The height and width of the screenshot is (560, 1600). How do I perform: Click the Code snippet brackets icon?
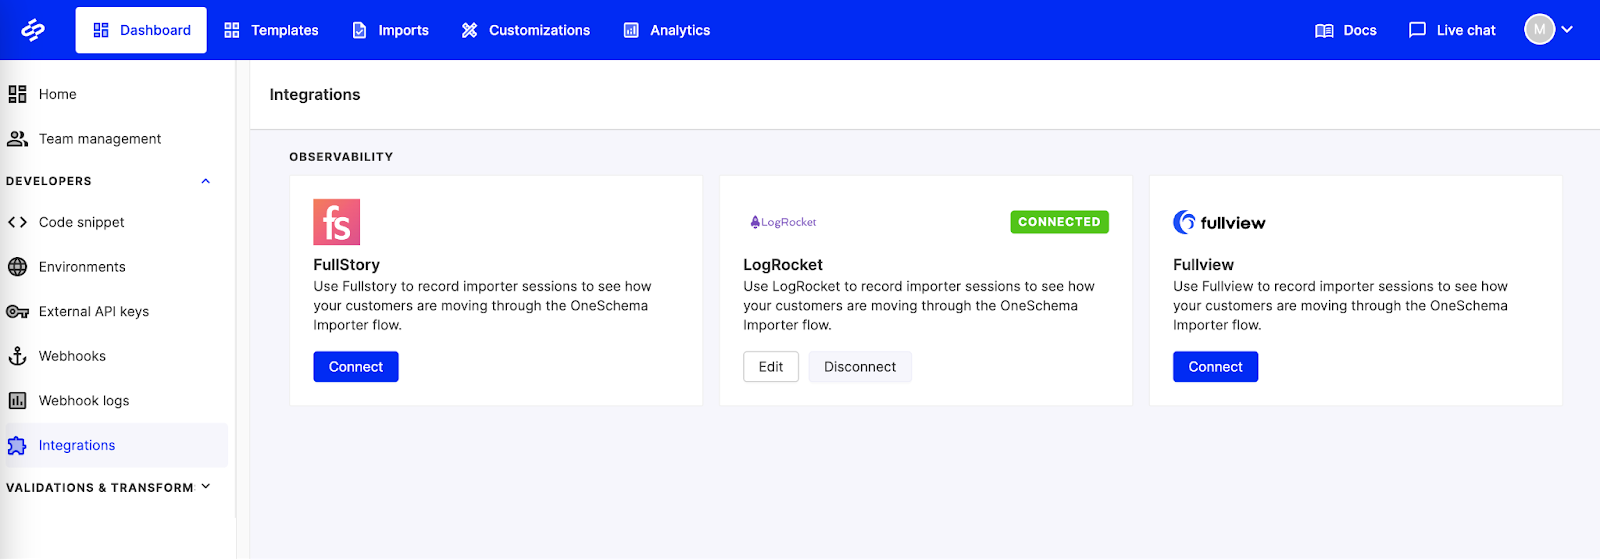(17, 222)
